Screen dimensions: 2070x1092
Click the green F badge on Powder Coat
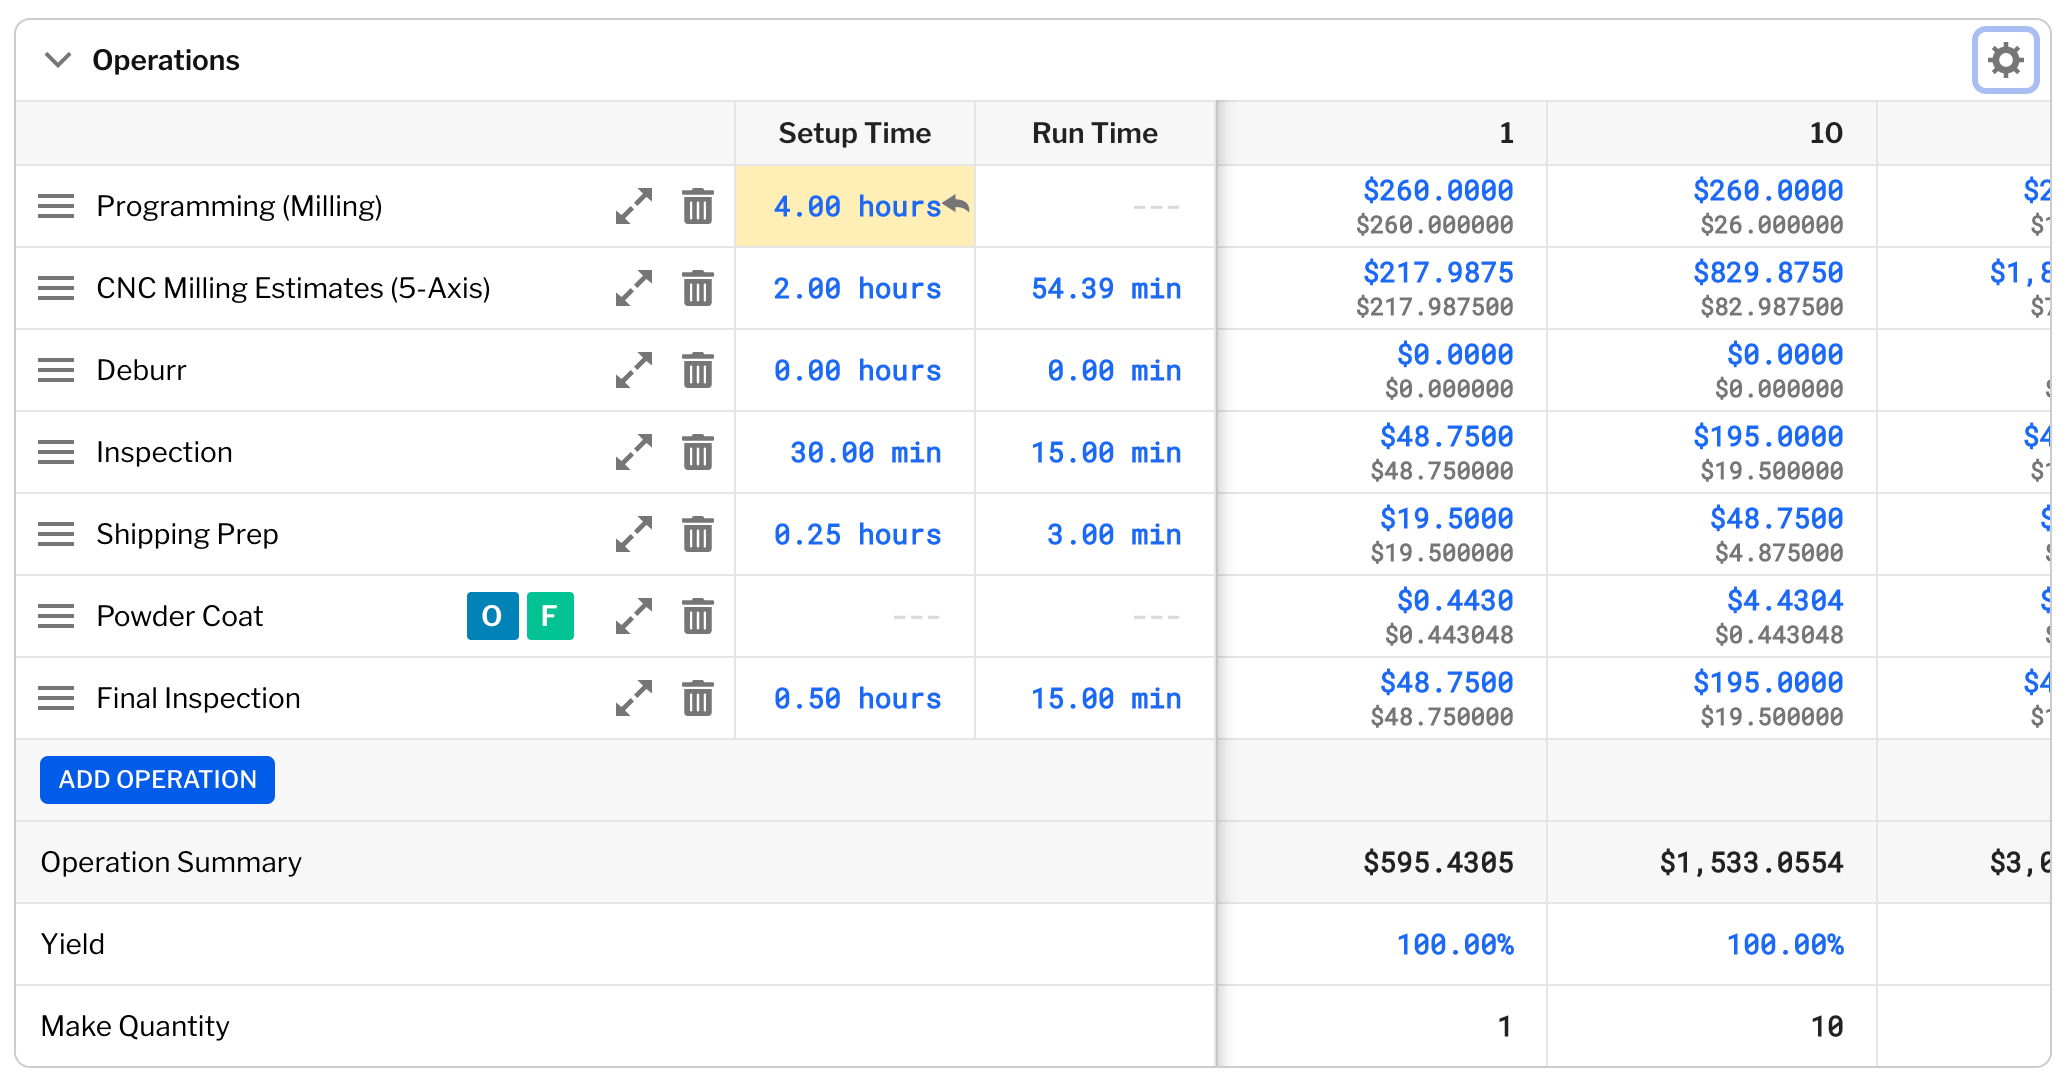[550, 616]
